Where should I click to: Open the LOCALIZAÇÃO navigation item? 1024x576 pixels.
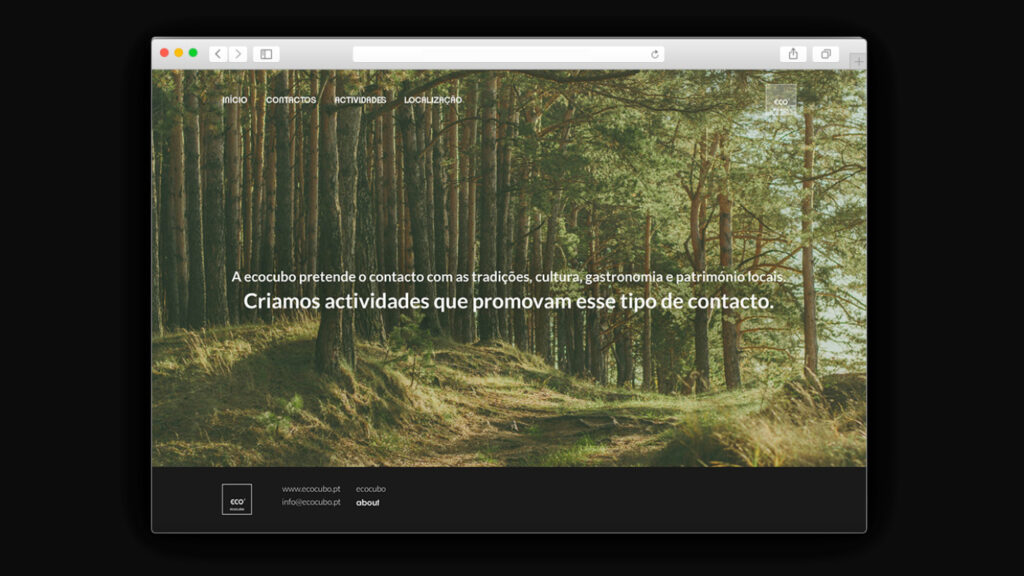pyautogui.click(x=432, y=100)
